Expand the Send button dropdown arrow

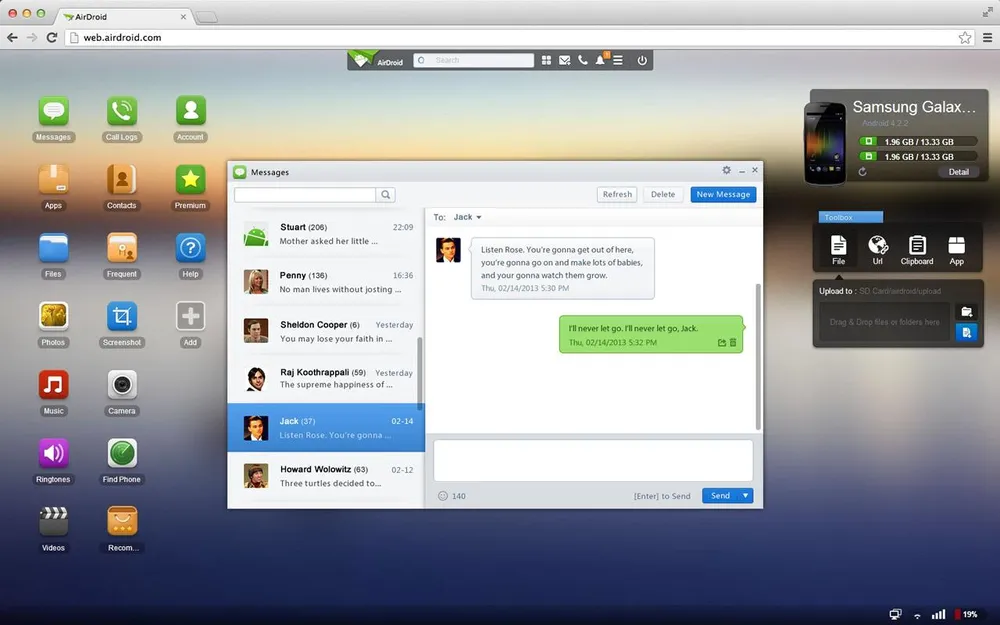pos(745,496)
